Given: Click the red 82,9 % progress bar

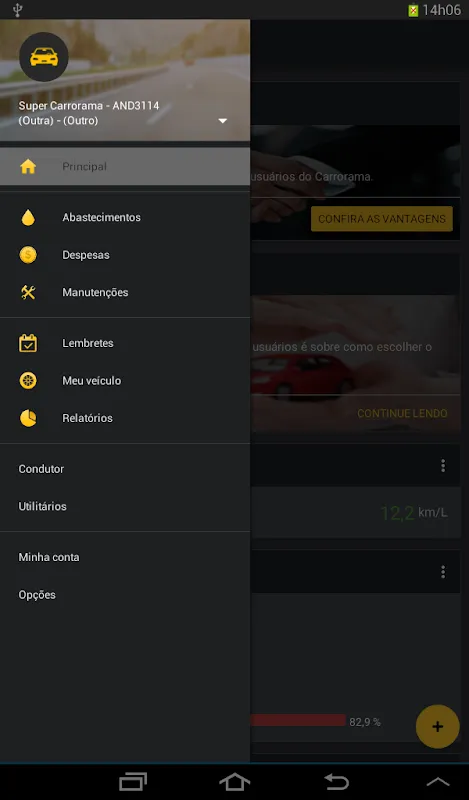Looking at the screenshot, I should point(298,720).
